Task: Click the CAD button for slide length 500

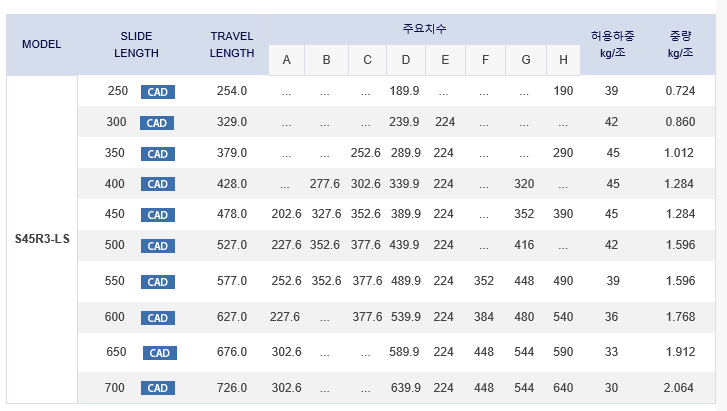Action: tap(158, 246)
